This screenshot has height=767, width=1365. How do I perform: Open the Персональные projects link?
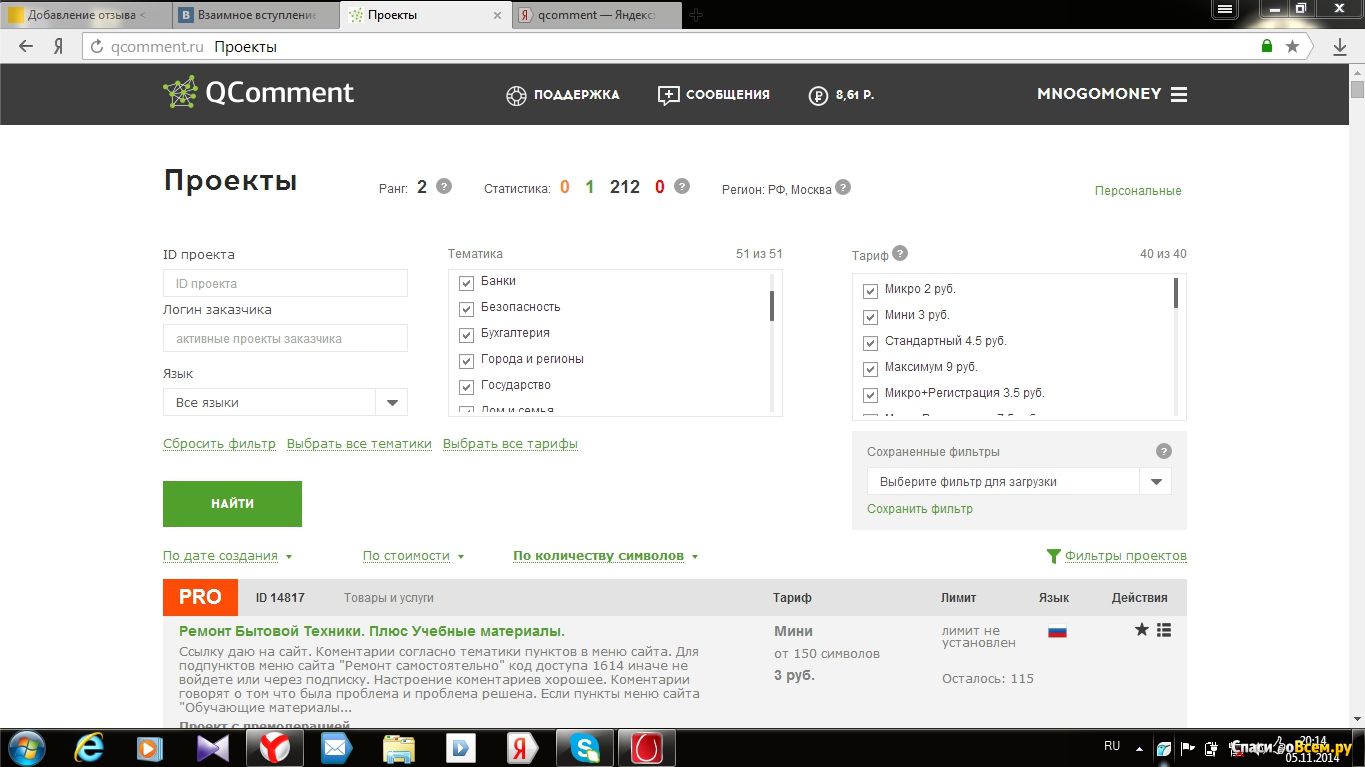tap(1138, 190)
